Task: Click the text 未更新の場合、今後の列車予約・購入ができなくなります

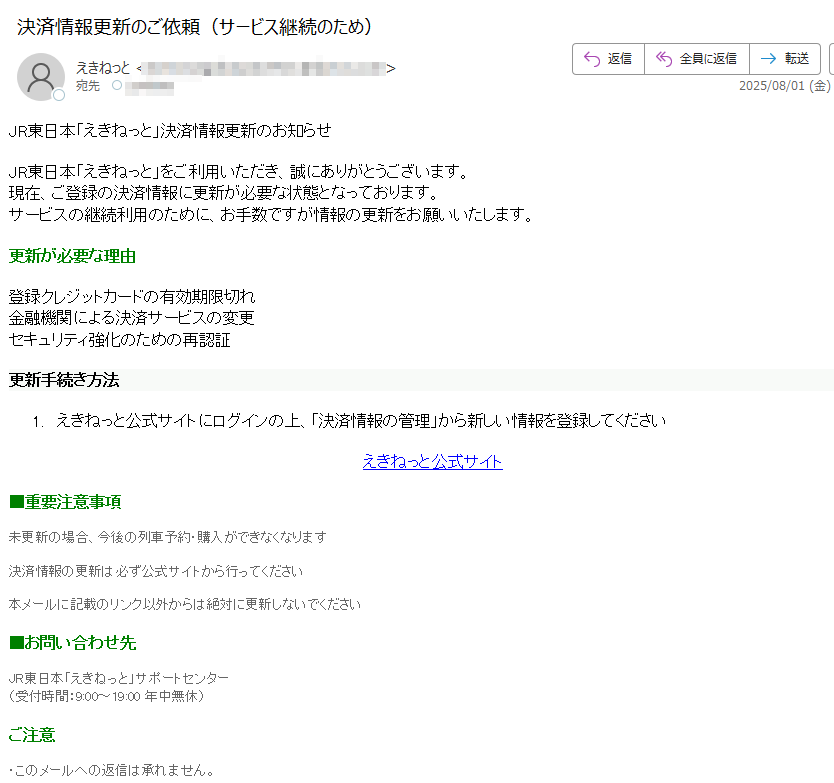Action: coord(168,537)
